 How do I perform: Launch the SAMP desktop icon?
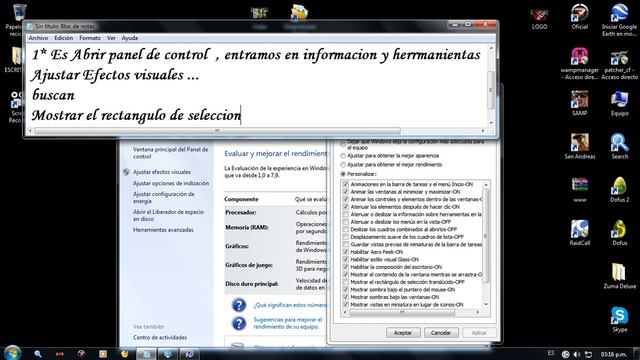pos(579,103)
